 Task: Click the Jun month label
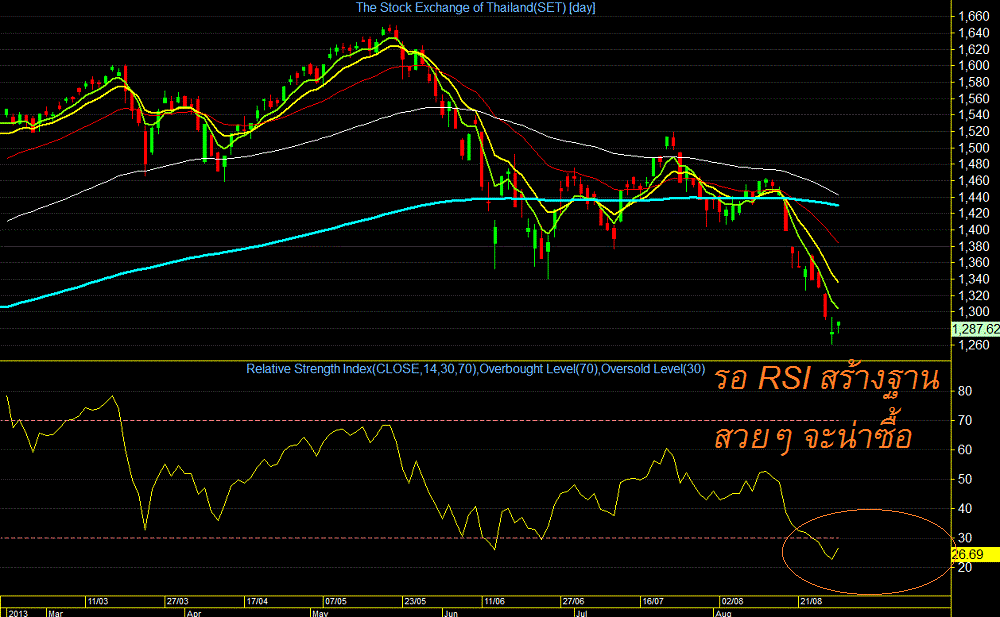pyautogui.click(x=451, y=613)
